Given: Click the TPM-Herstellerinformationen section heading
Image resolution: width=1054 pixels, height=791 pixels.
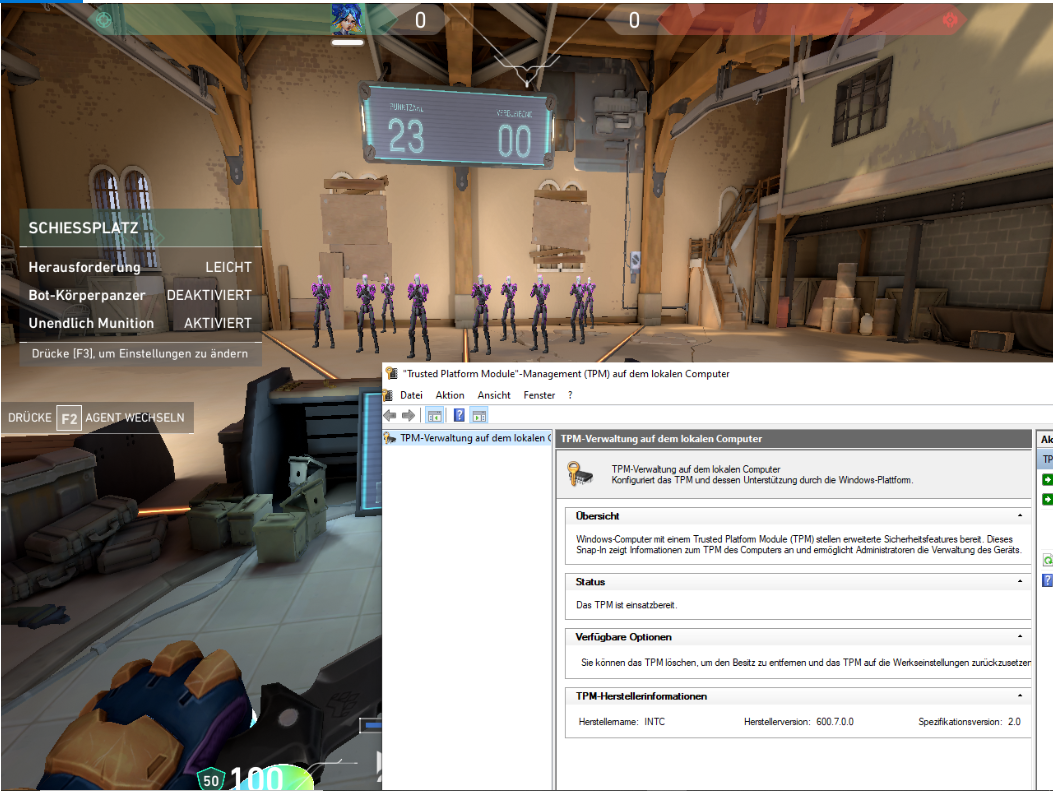Looking at the screenshot, I should 641,696.
